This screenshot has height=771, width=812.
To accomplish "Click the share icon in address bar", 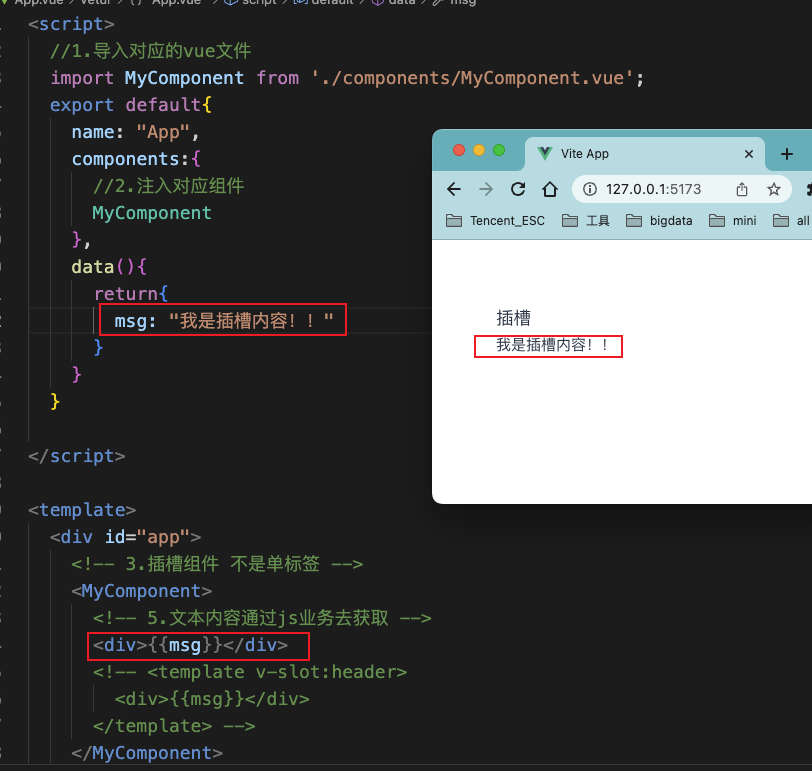I will tap(742, 189).
